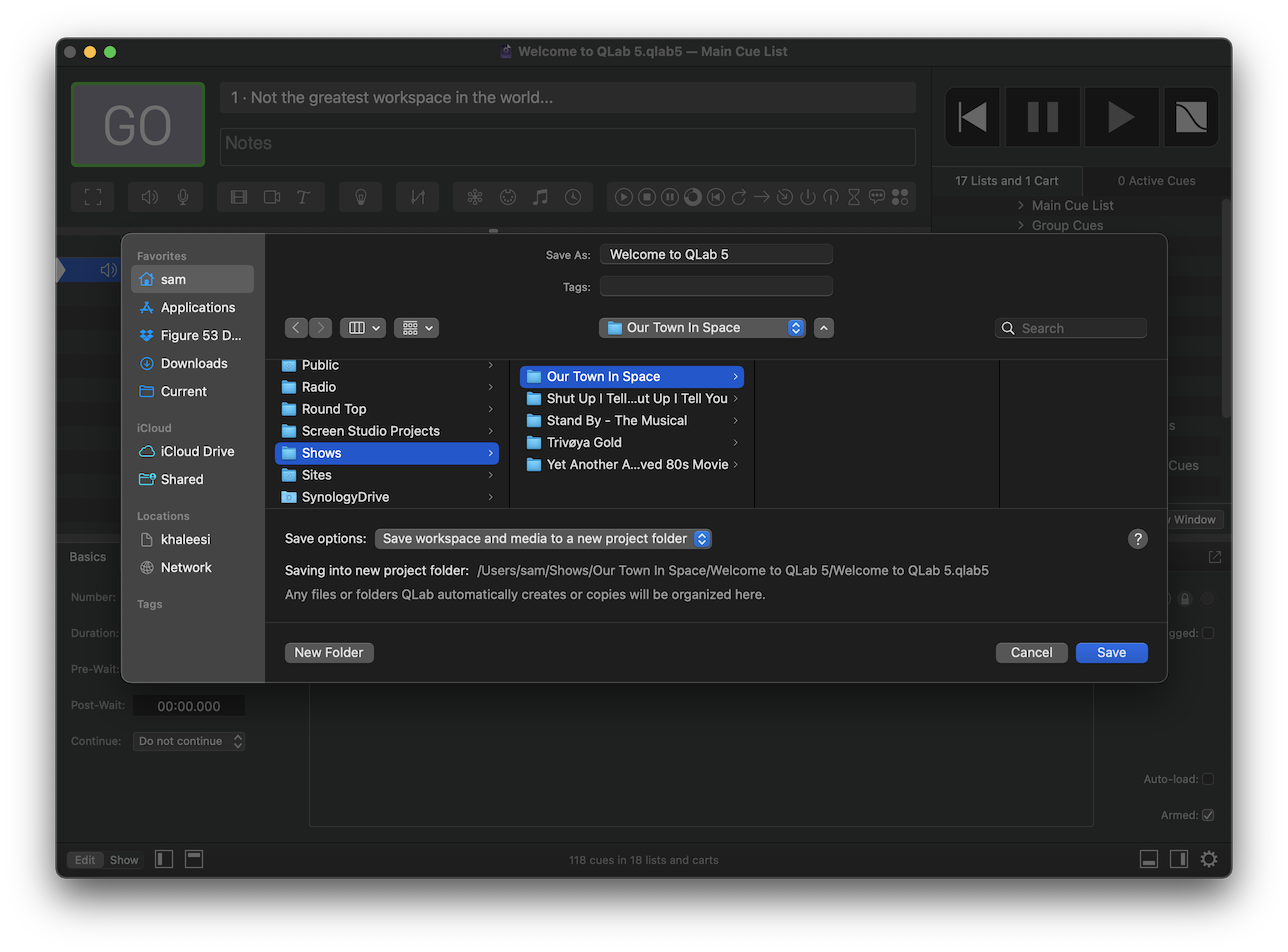Open the Our Town In Space path dropdown
The image size is (1288, 952).
(x=702, y=327)
